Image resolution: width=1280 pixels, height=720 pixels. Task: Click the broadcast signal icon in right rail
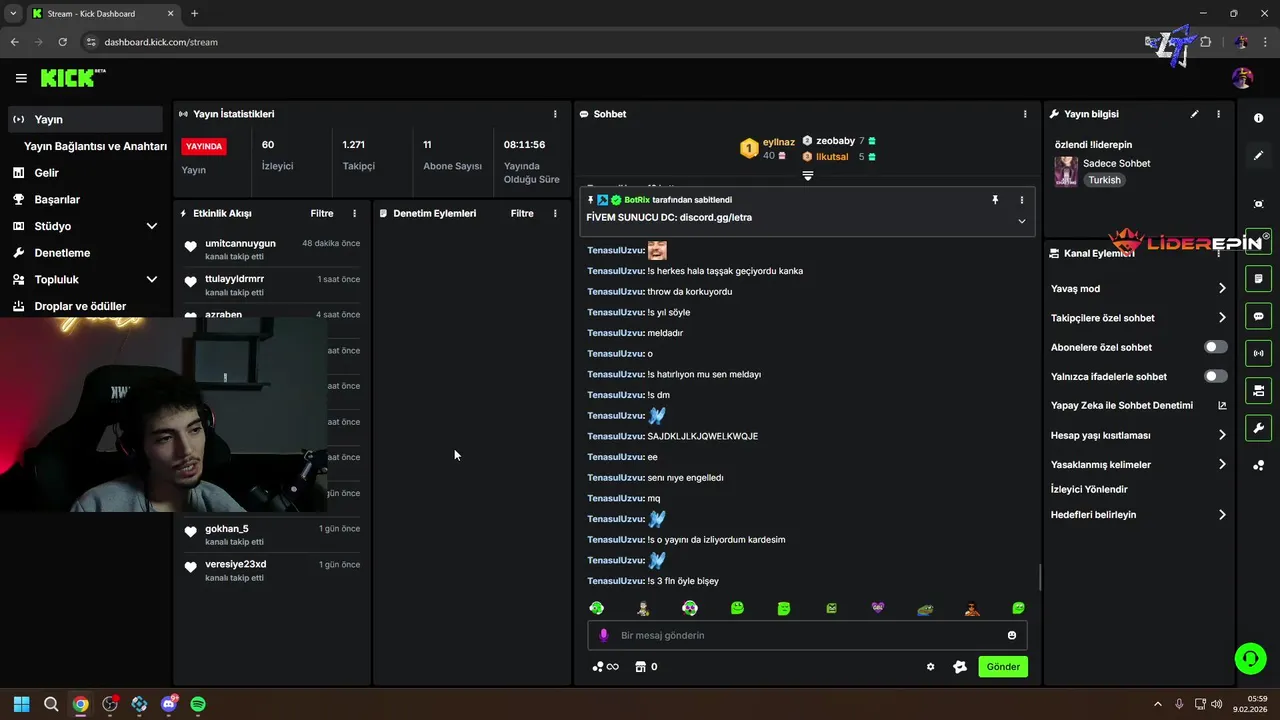pyautogui.click(x=1258, y=353)
